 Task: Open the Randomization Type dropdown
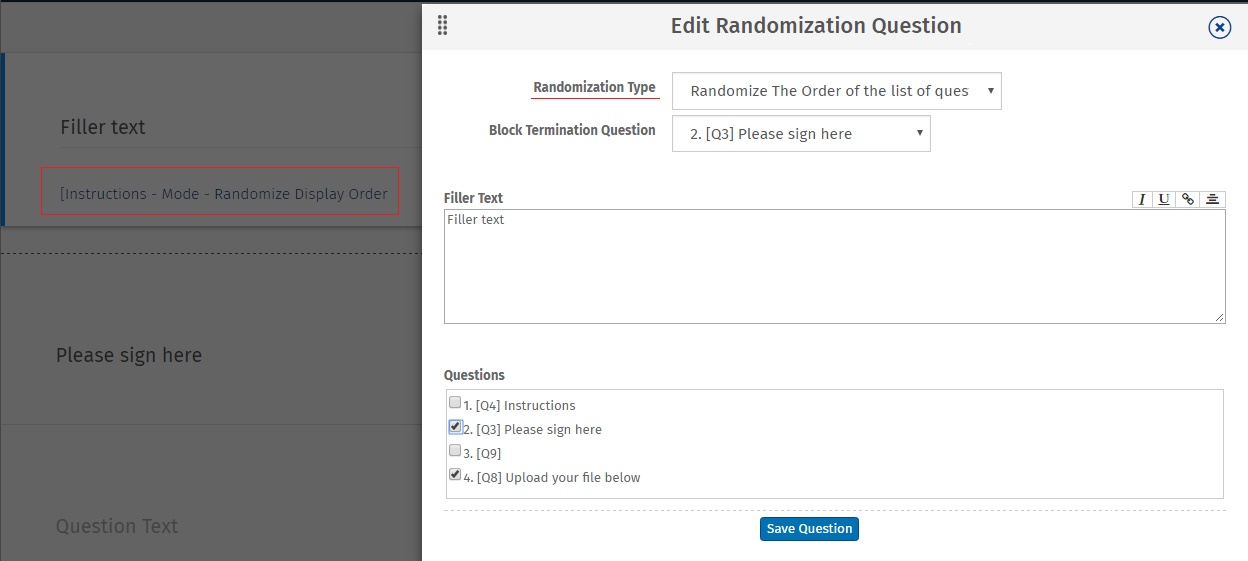click(836, 91)
